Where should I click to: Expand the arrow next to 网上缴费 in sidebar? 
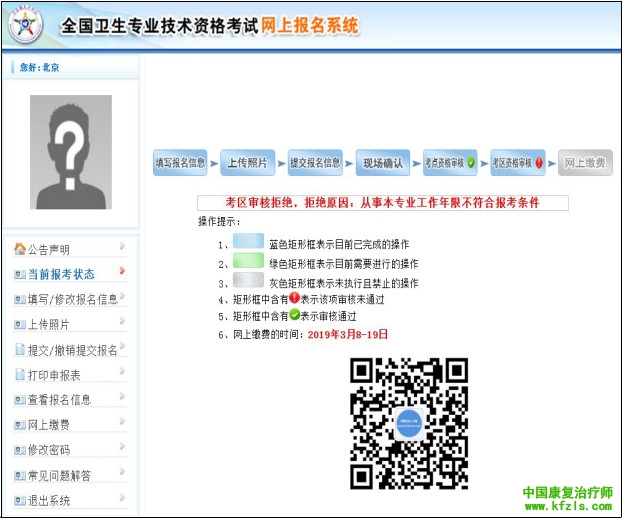(x=122, y=422)
